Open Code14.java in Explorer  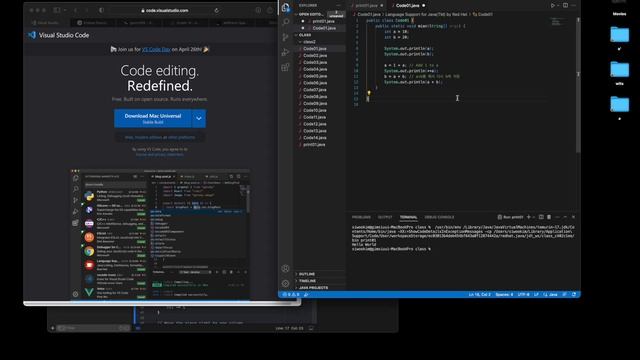click(x=315, y=138)
